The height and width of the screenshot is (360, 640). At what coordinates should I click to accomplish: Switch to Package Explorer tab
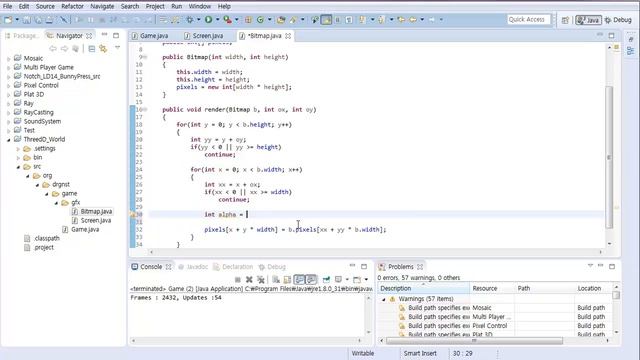[x=22, y=36]
